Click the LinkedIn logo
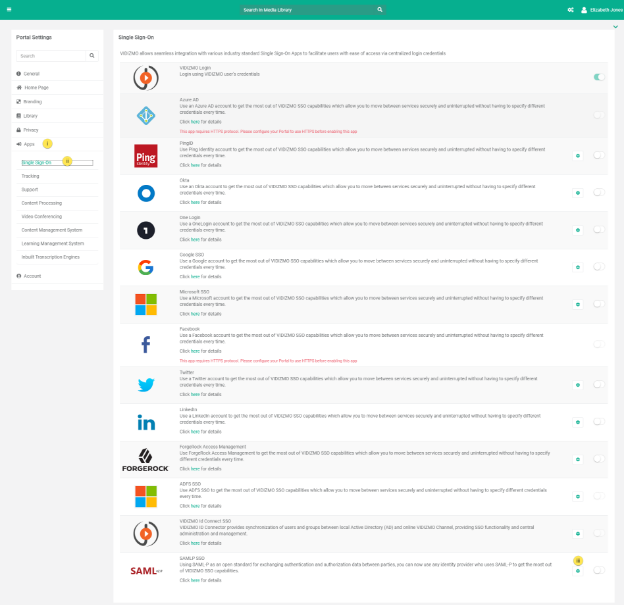The image size is (624, 606). click(146, 423)
